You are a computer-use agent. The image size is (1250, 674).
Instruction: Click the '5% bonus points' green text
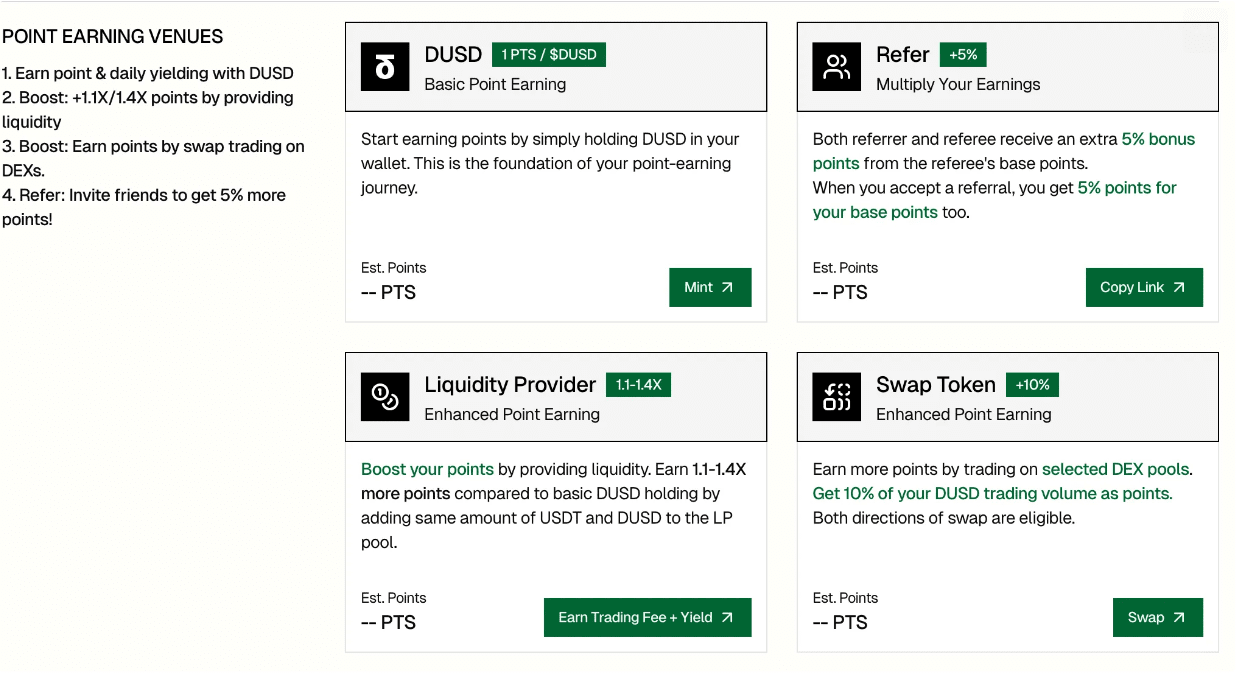coord(1158,139)
